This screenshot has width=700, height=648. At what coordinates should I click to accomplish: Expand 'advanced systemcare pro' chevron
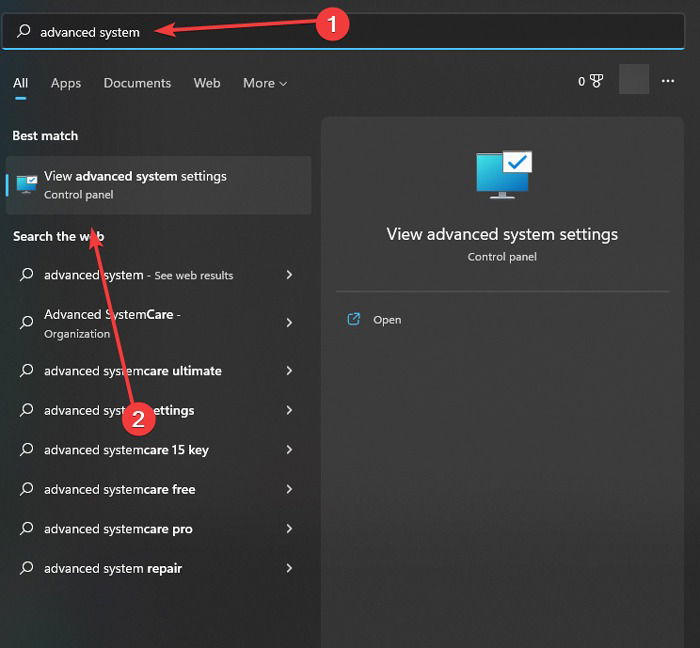click(289, 528)
